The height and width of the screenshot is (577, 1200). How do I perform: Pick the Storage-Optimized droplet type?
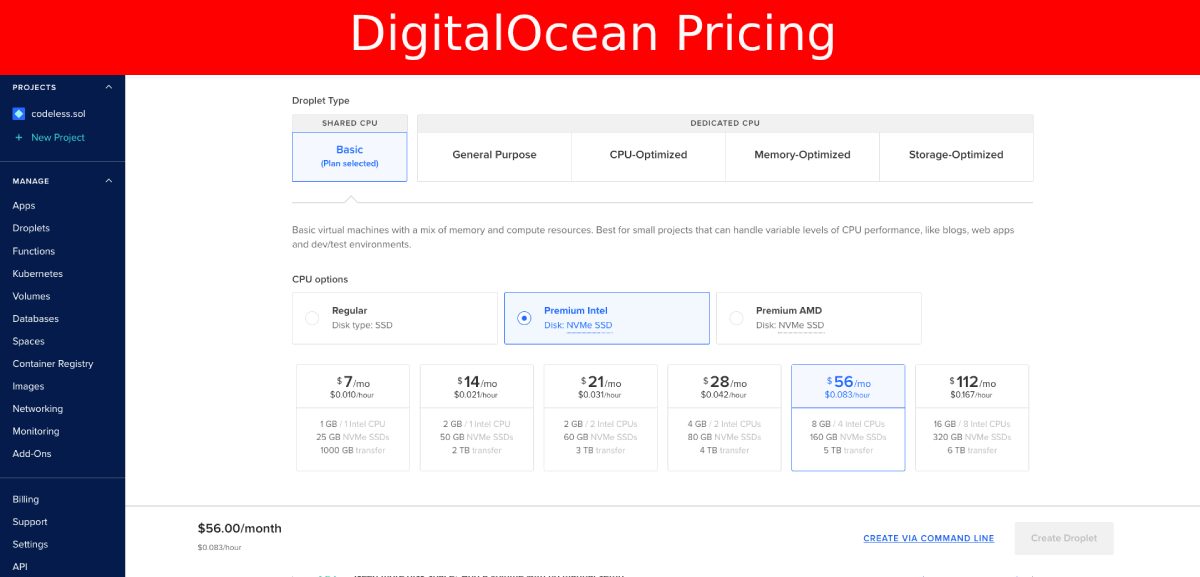(955, 155)
